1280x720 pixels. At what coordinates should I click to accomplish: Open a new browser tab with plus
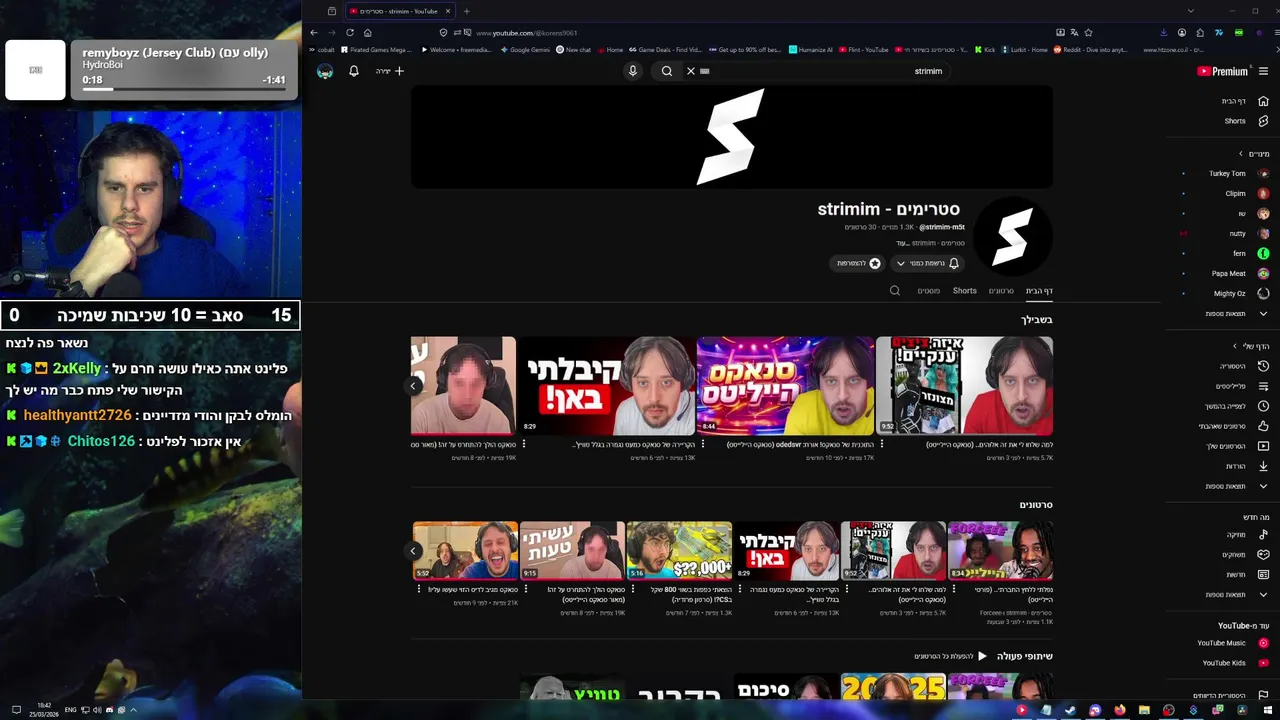(466, 11)
